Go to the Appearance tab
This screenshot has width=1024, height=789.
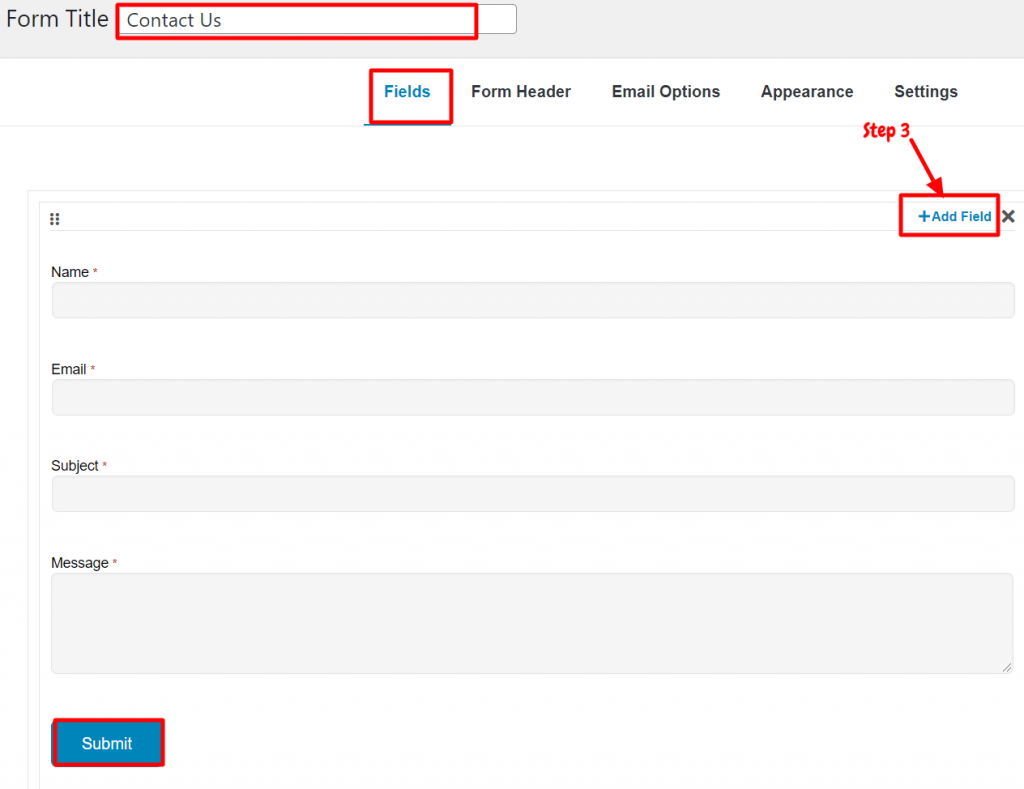pos(807,91)
